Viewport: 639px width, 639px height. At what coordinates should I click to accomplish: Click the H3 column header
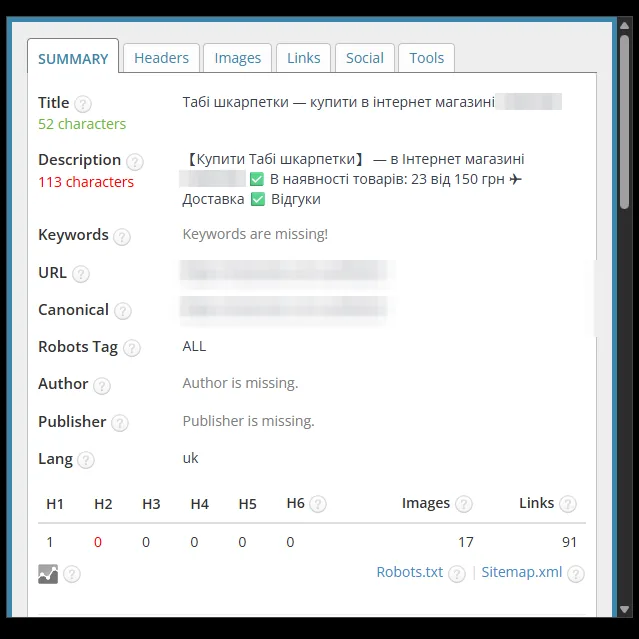pyautogui.click(x=151, y=504)
